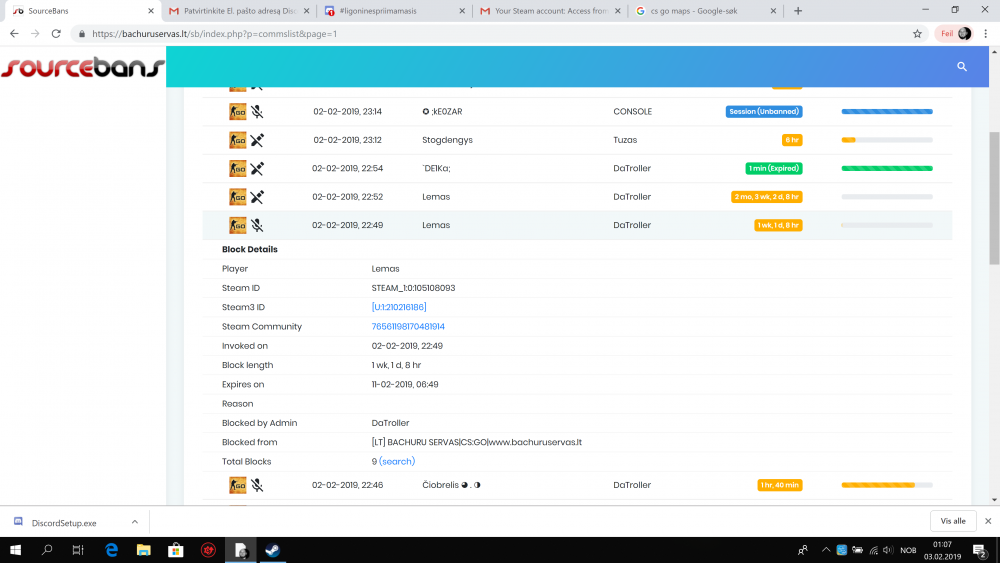1000x563 pixels.
Task: Reload the page using the browser refresh button
Action: click(58, 33)
